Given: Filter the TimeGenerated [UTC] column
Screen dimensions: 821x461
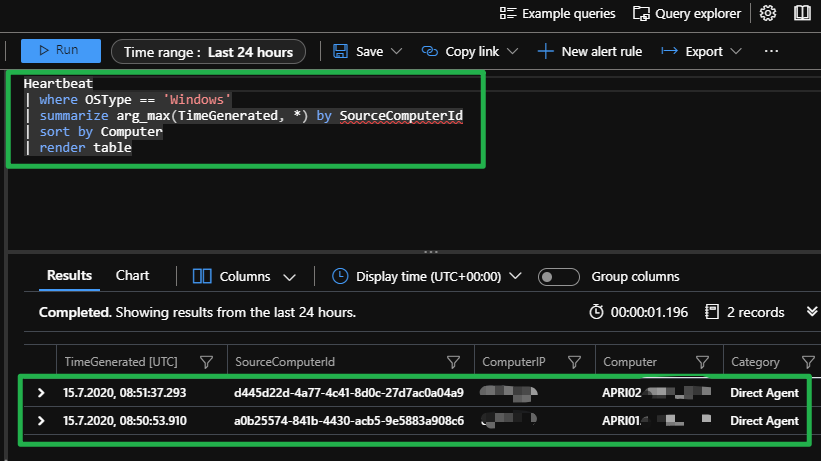Looking at the screenshot, I should 206,362.
